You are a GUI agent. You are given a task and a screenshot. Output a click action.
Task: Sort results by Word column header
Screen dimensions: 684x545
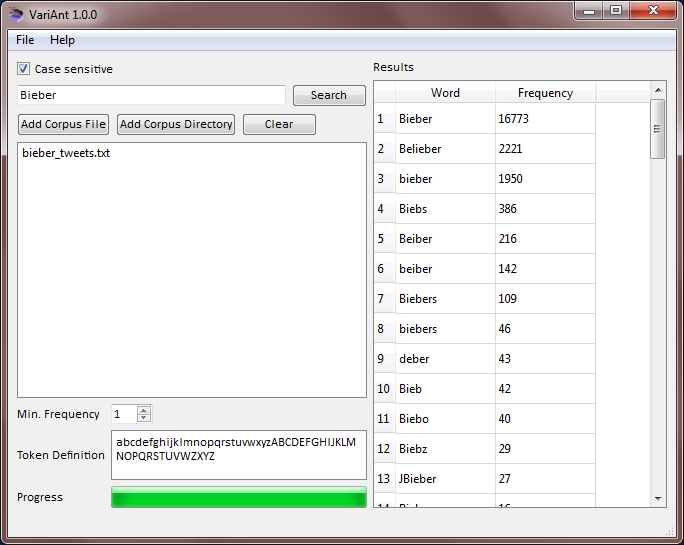click(x=445, y=93)
